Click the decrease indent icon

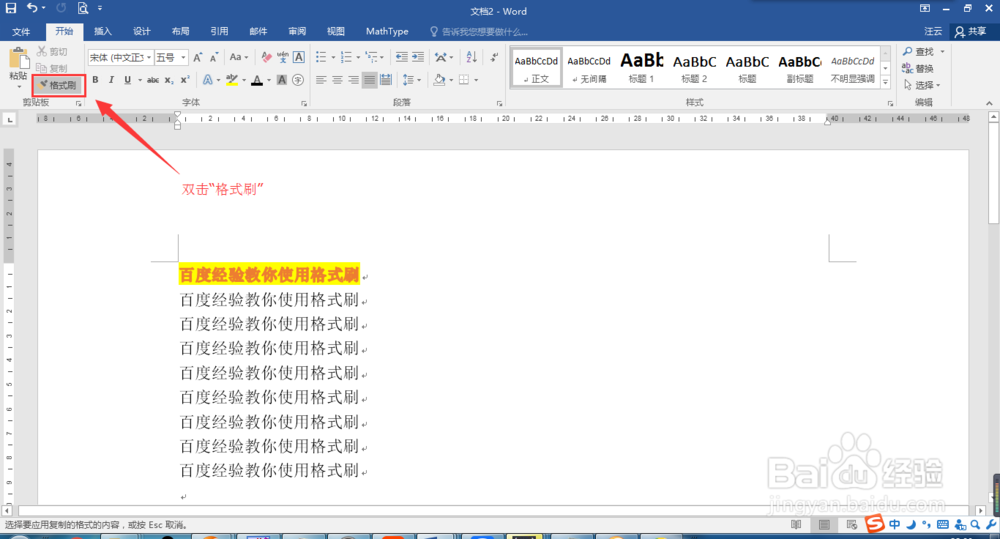[401, 57]
